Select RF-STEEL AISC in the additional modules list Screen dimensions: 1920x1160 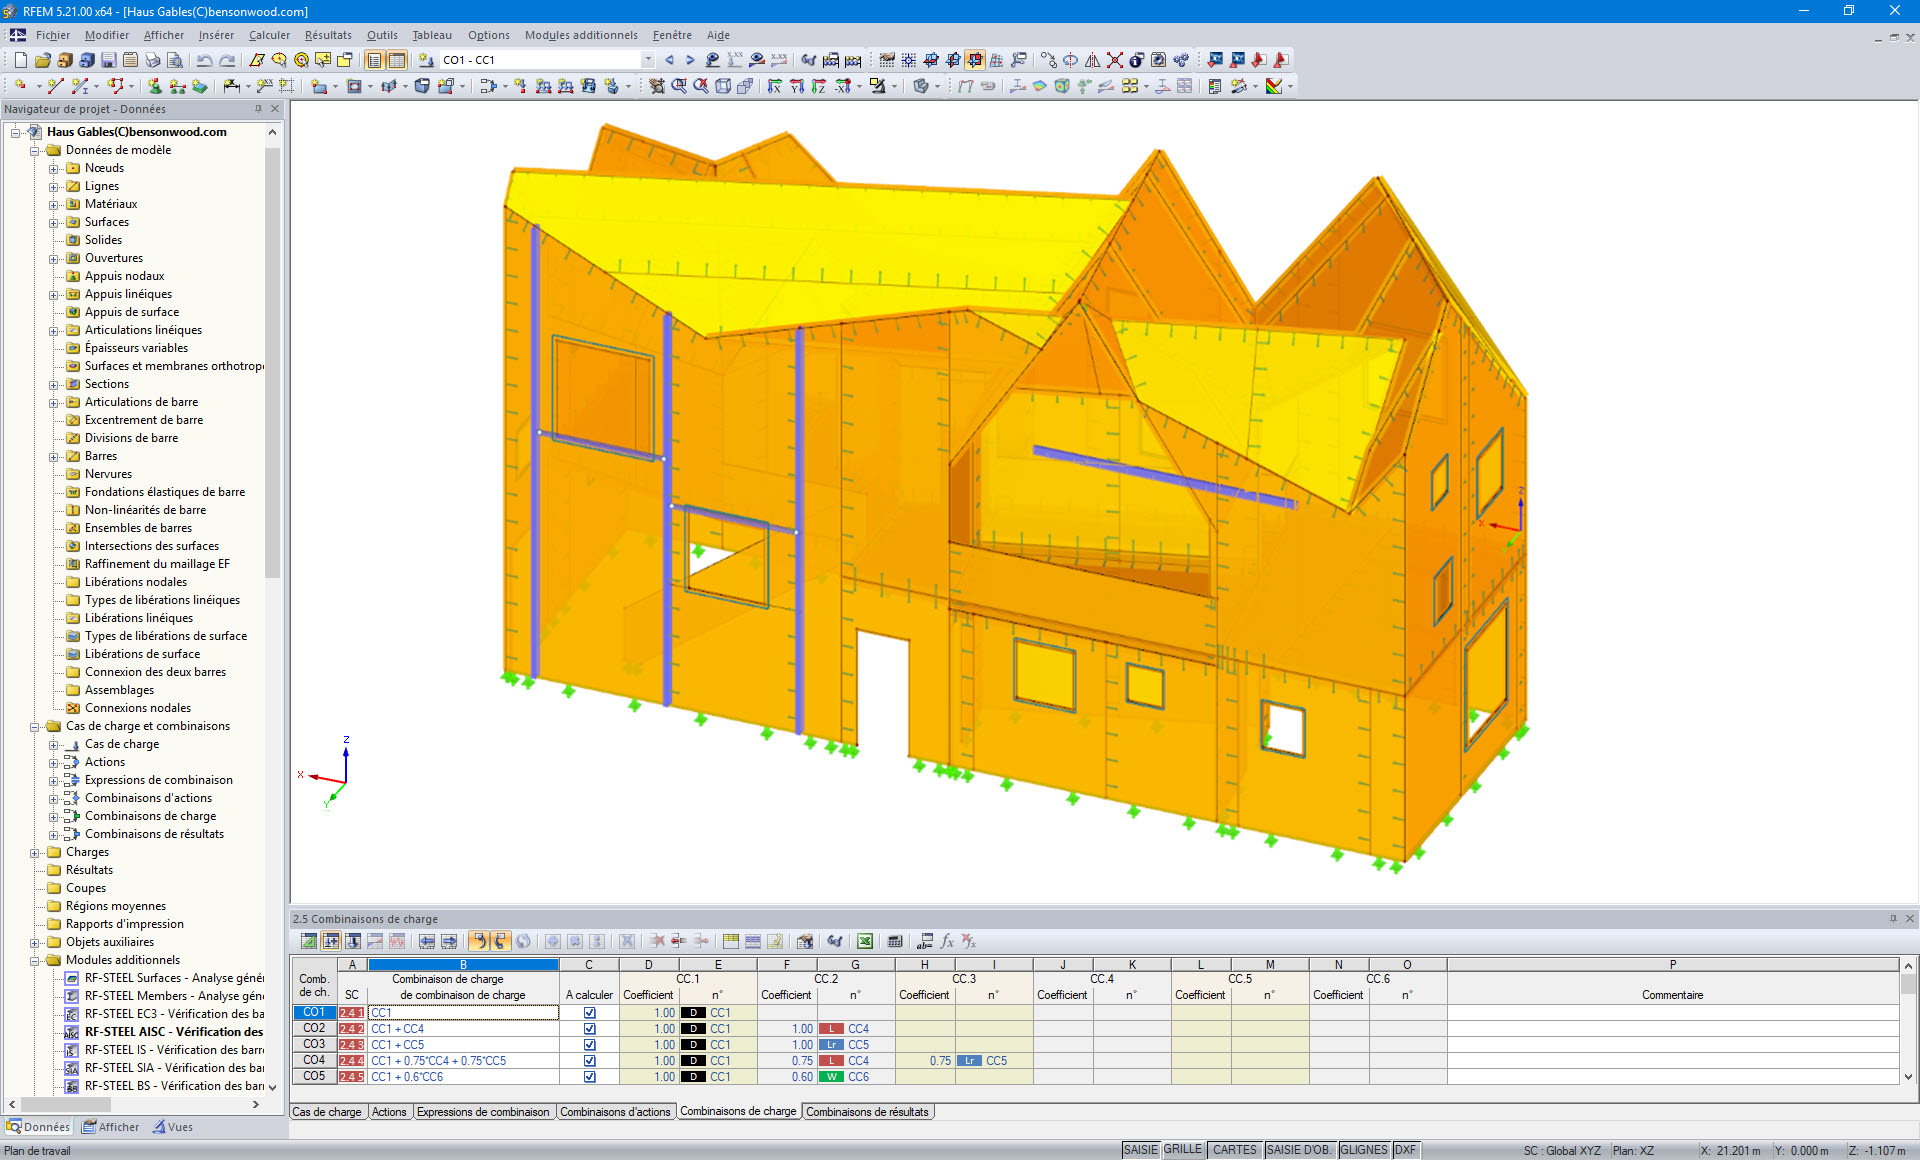pyautogui.click(x=170, y=1031)
